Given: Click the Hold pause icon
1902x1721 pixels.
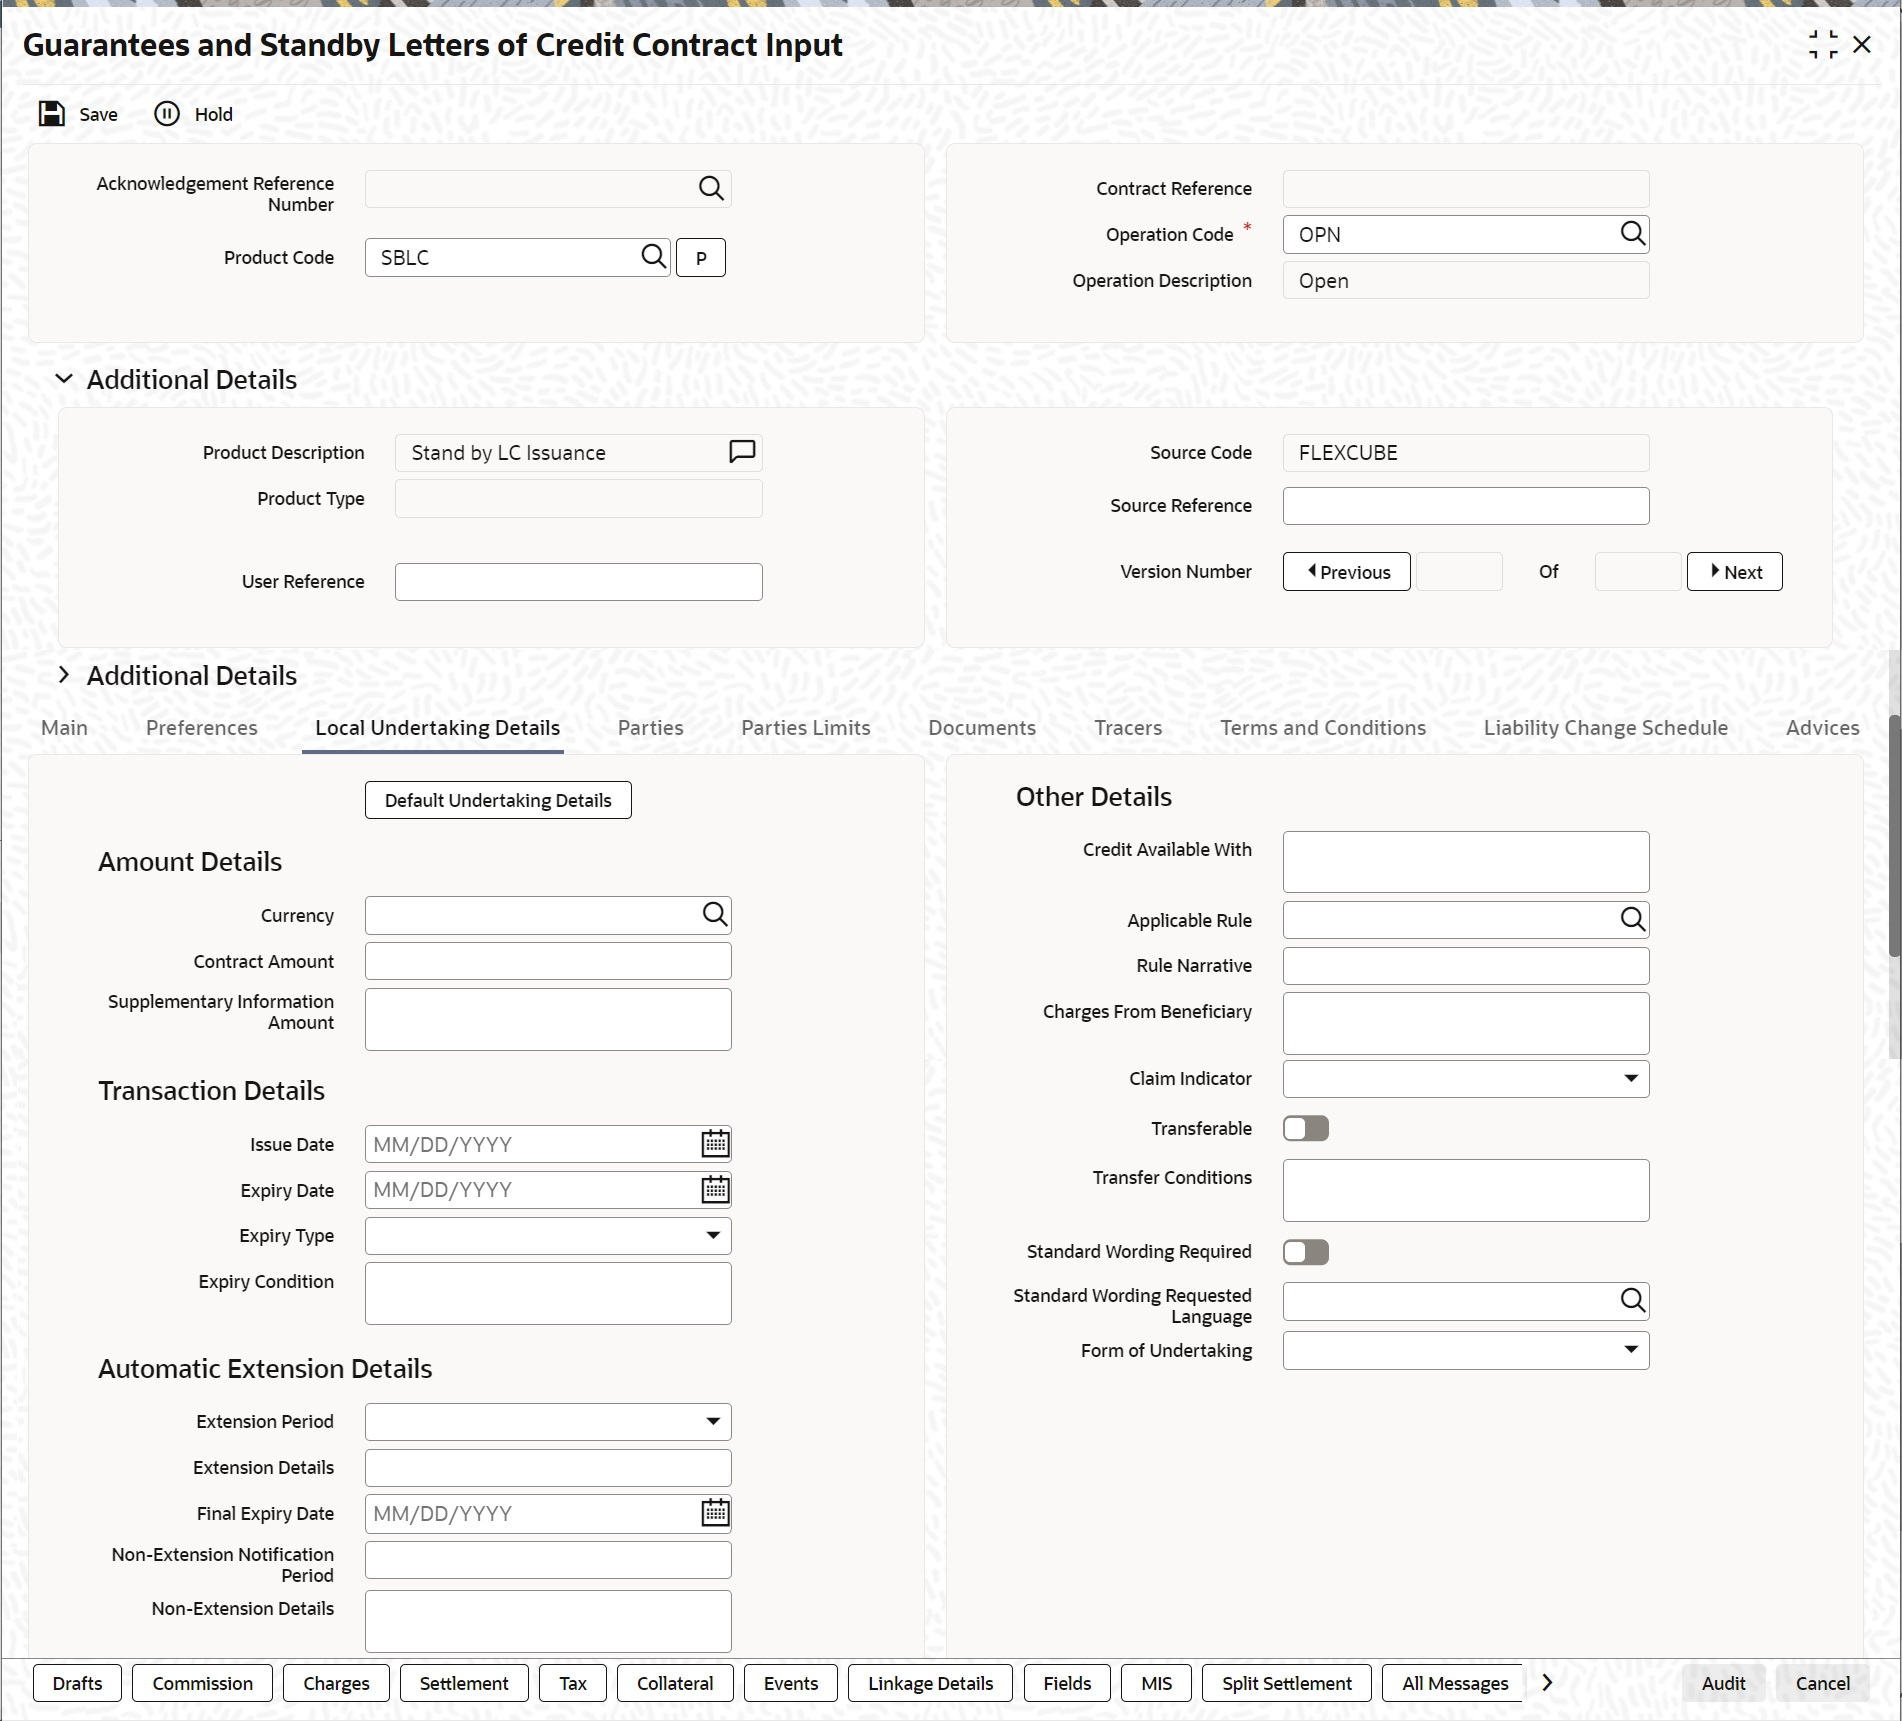Looking at the screenshot, I should [167, 114].
